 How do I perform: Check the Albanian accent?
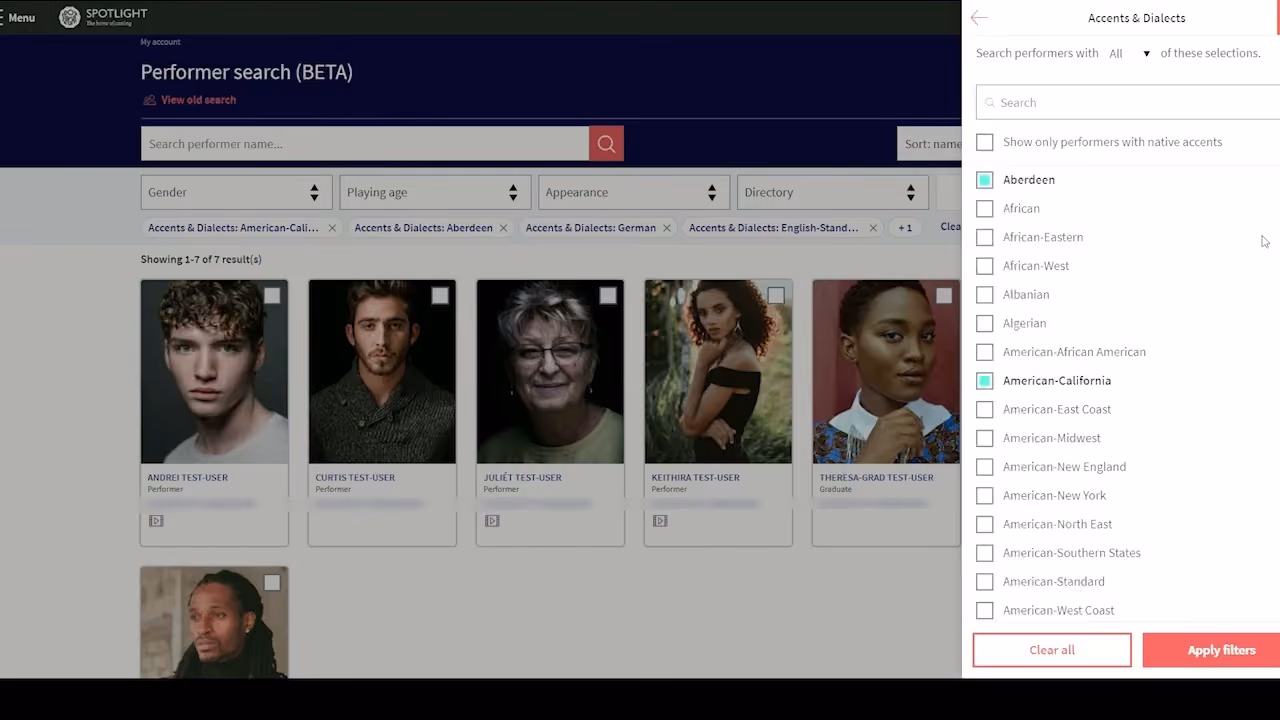(985, 295)
